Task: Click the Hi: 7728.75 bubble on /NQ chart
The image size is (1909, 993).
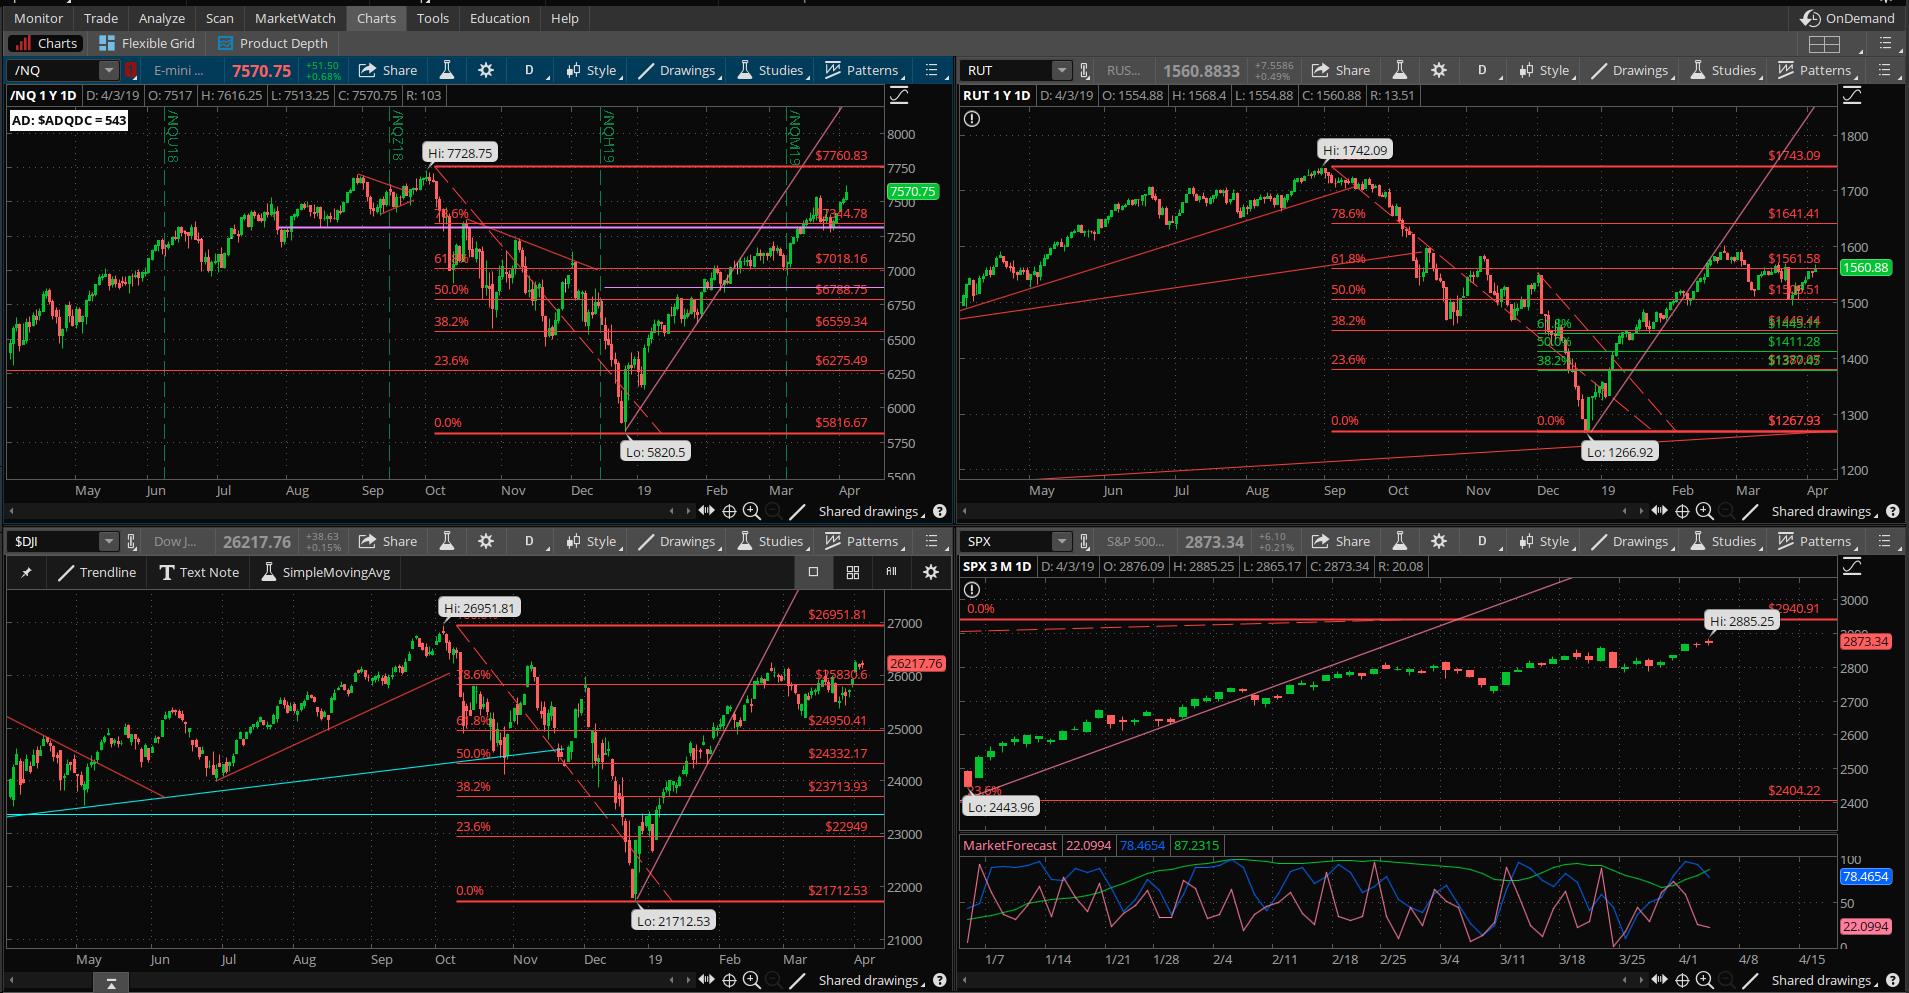Action: tap(461, 153)
